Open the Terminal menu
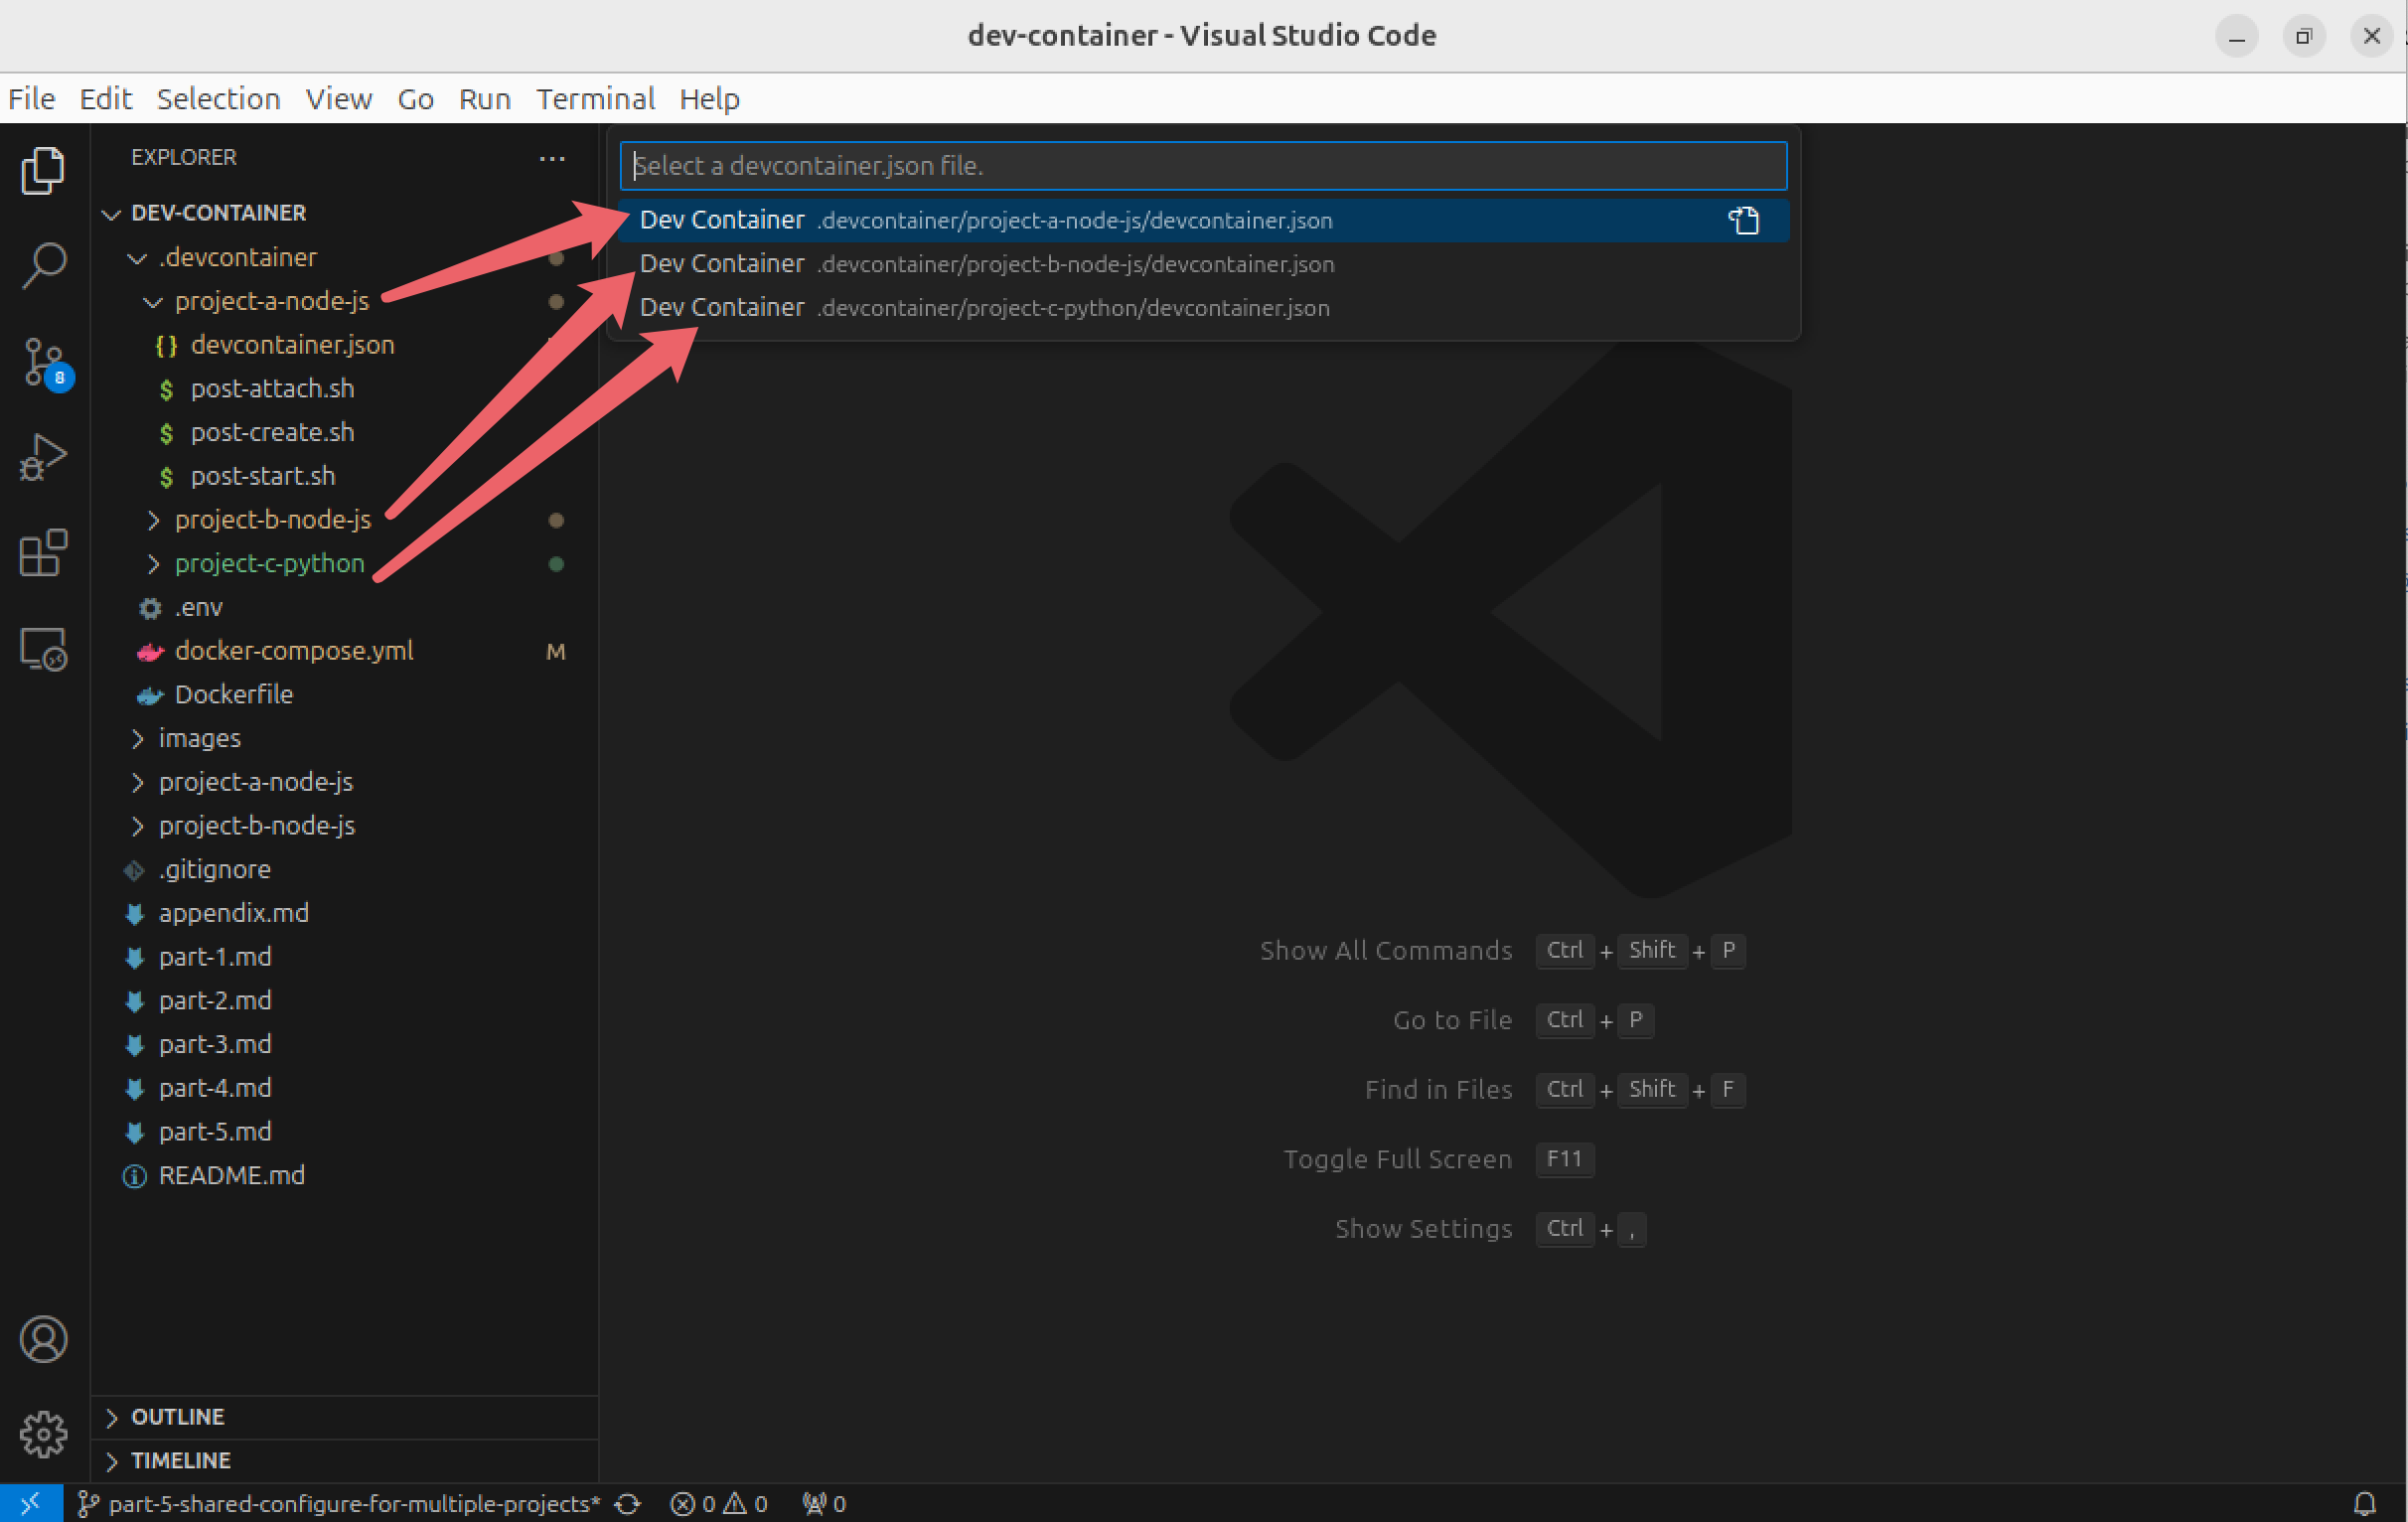This screenshot has height=1522, width=2408. 596,98
